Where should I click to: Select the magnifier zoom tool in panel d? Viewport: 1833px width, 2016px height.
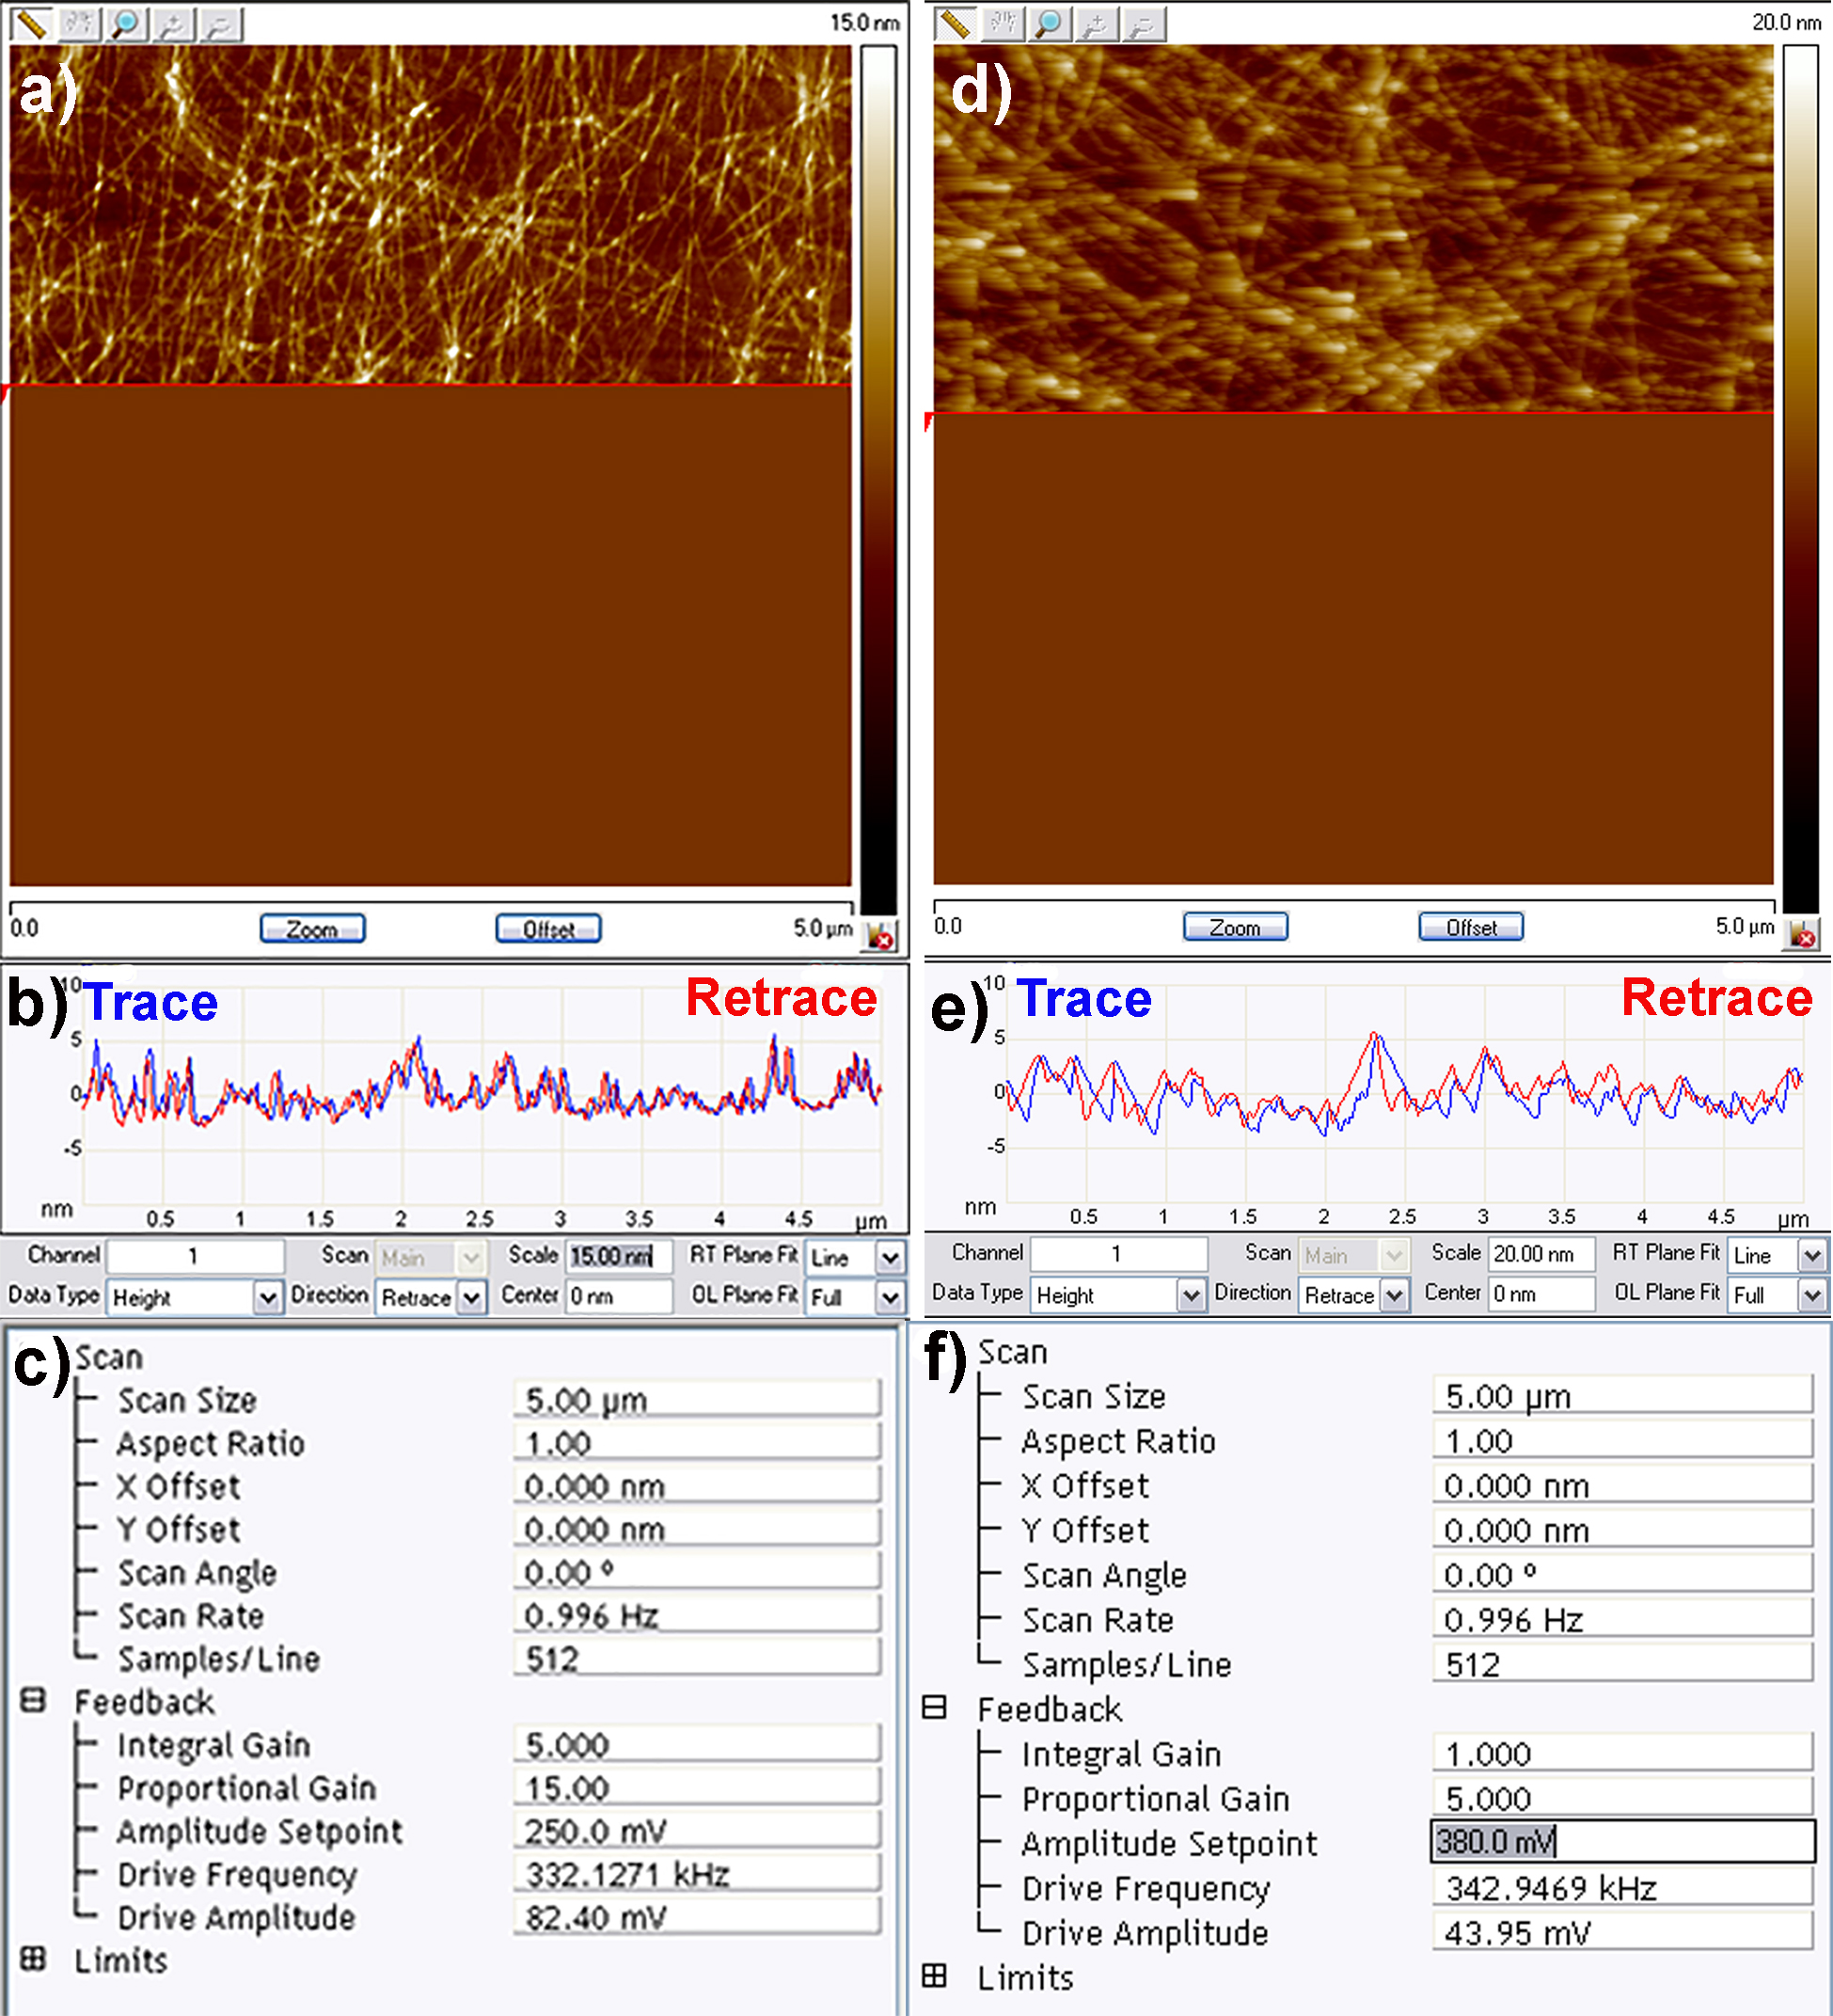click(1049, 23)
